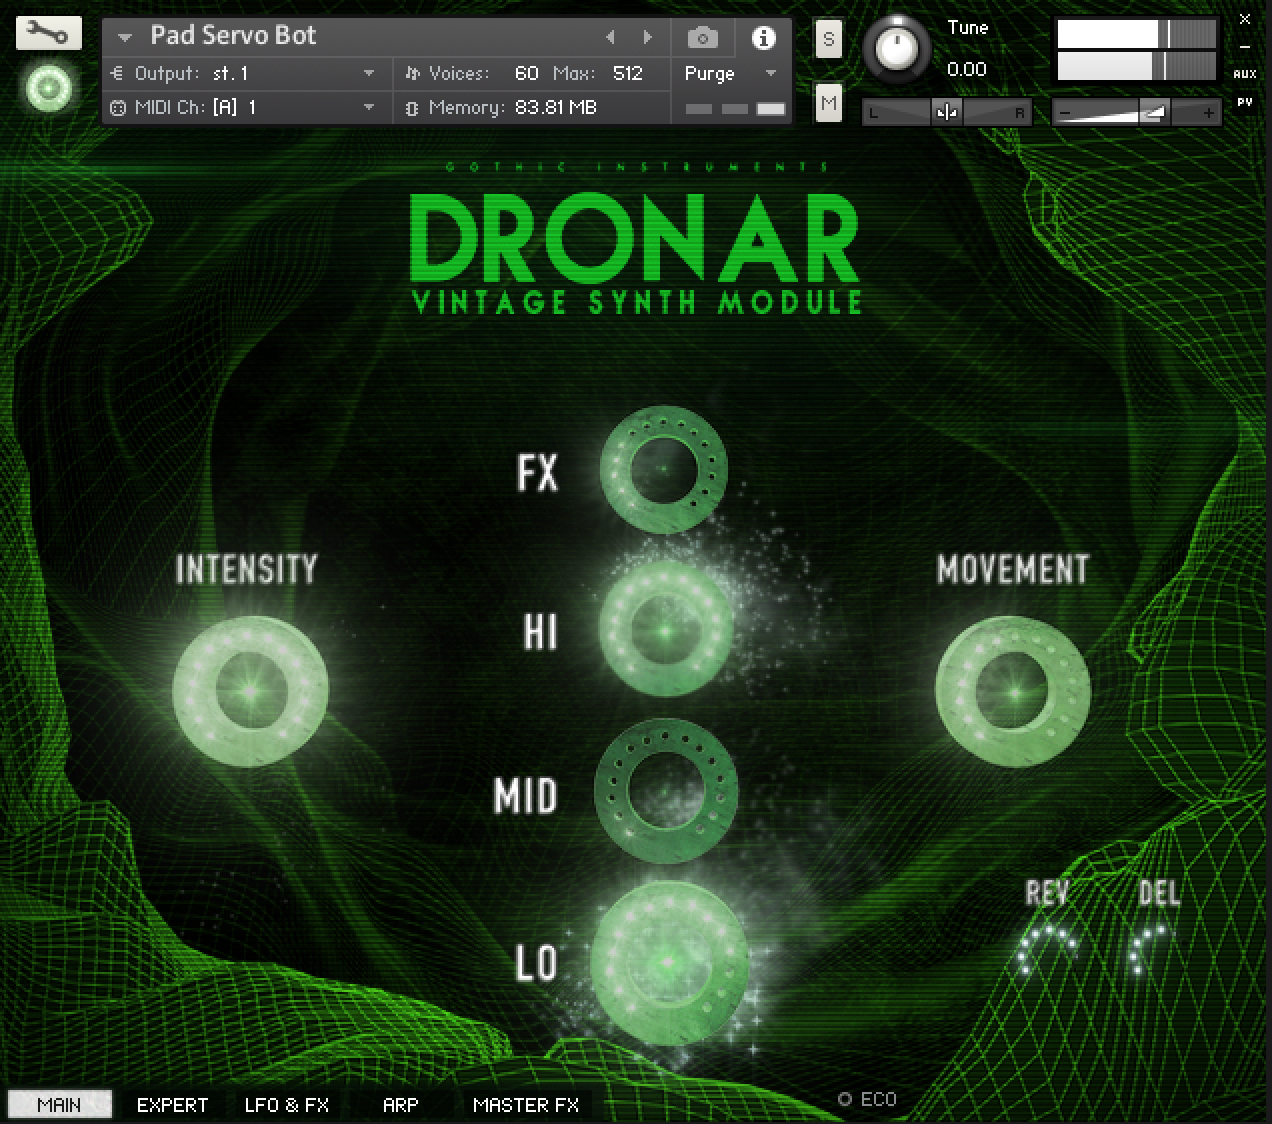
Task: Click the AUX sends icon
Action: coord(1247,73)
